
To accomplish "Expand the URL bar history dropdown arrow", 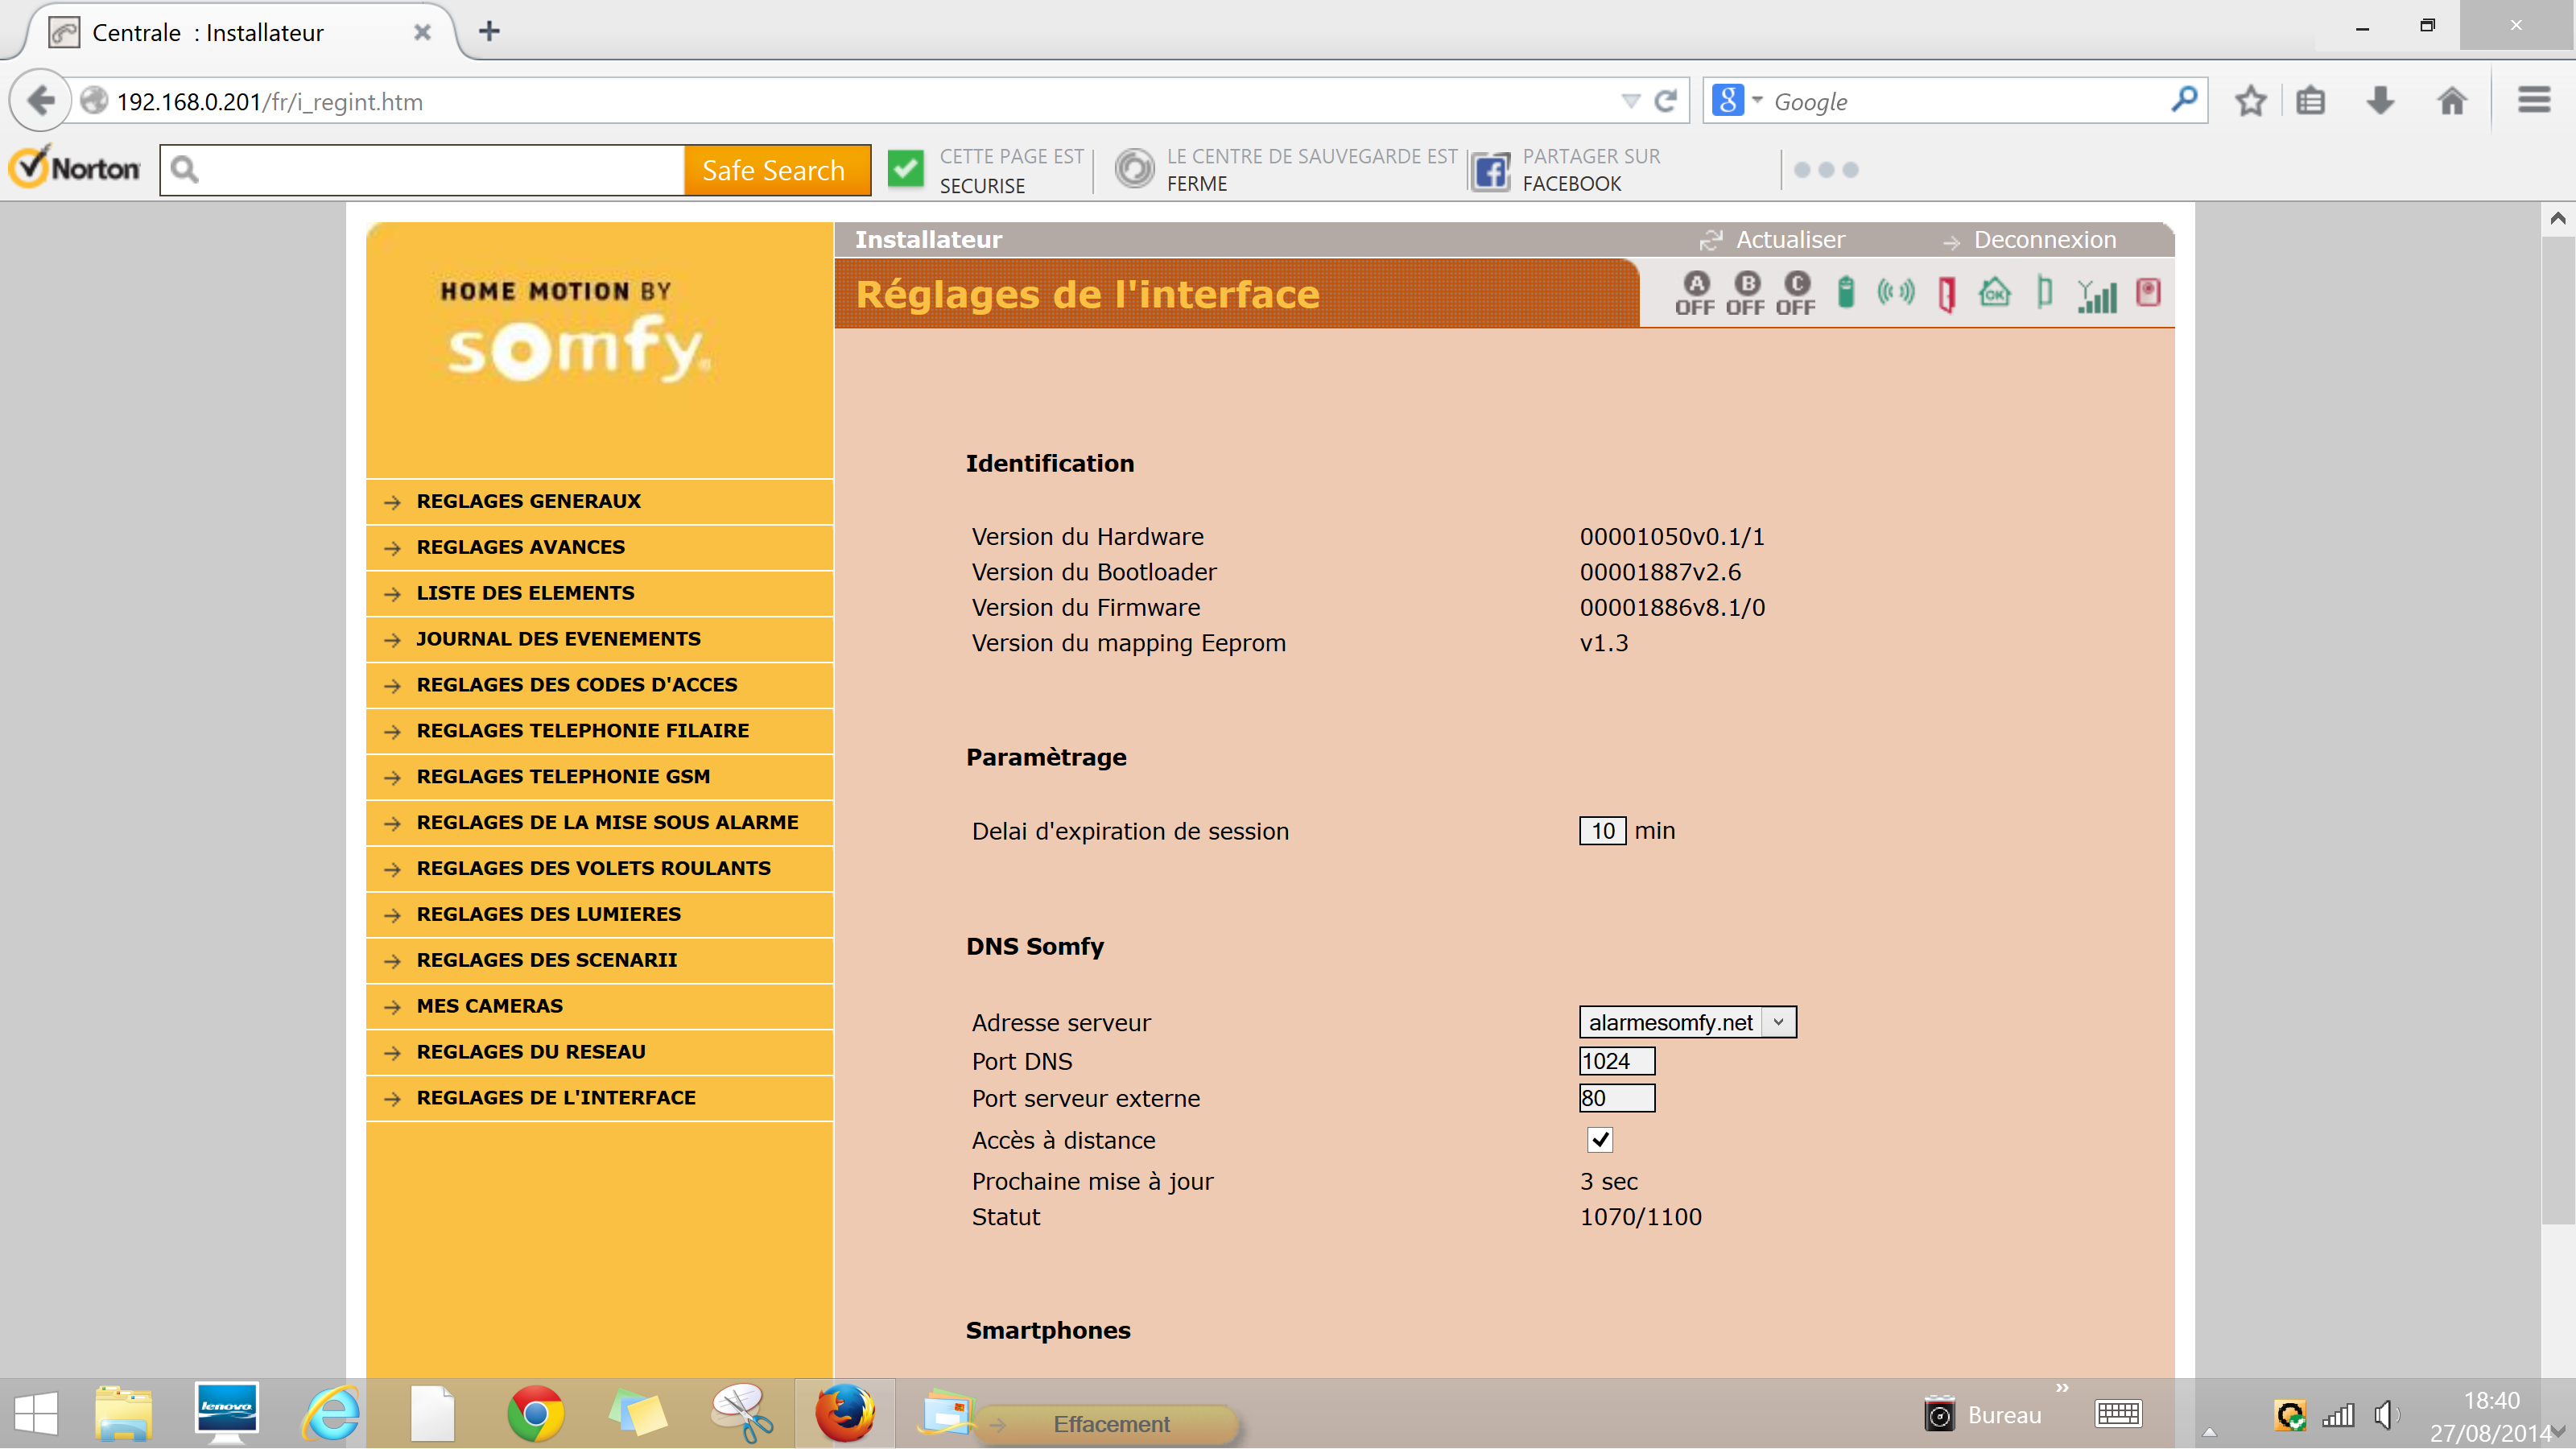I will pos(1630,101).
